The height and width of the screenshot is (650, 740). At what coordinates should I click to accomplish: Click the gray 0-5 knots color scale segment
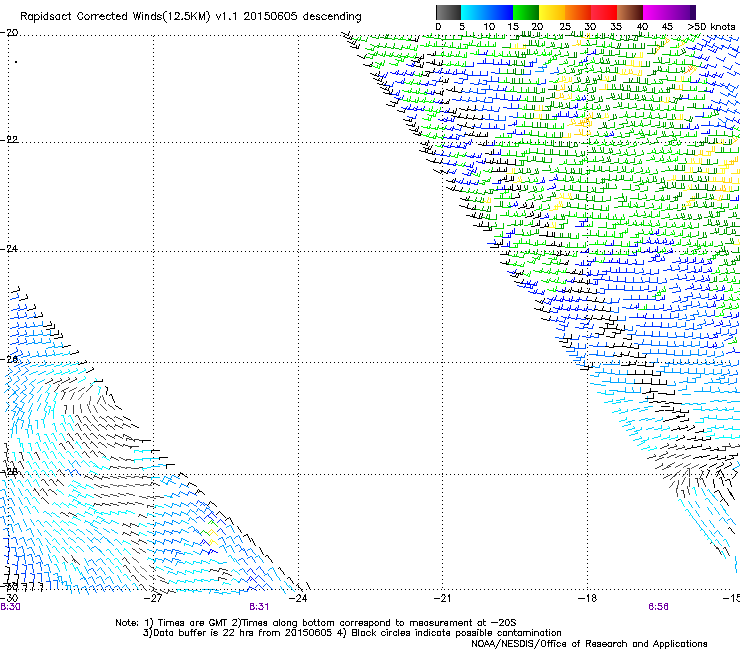click(x=448, y=12)
